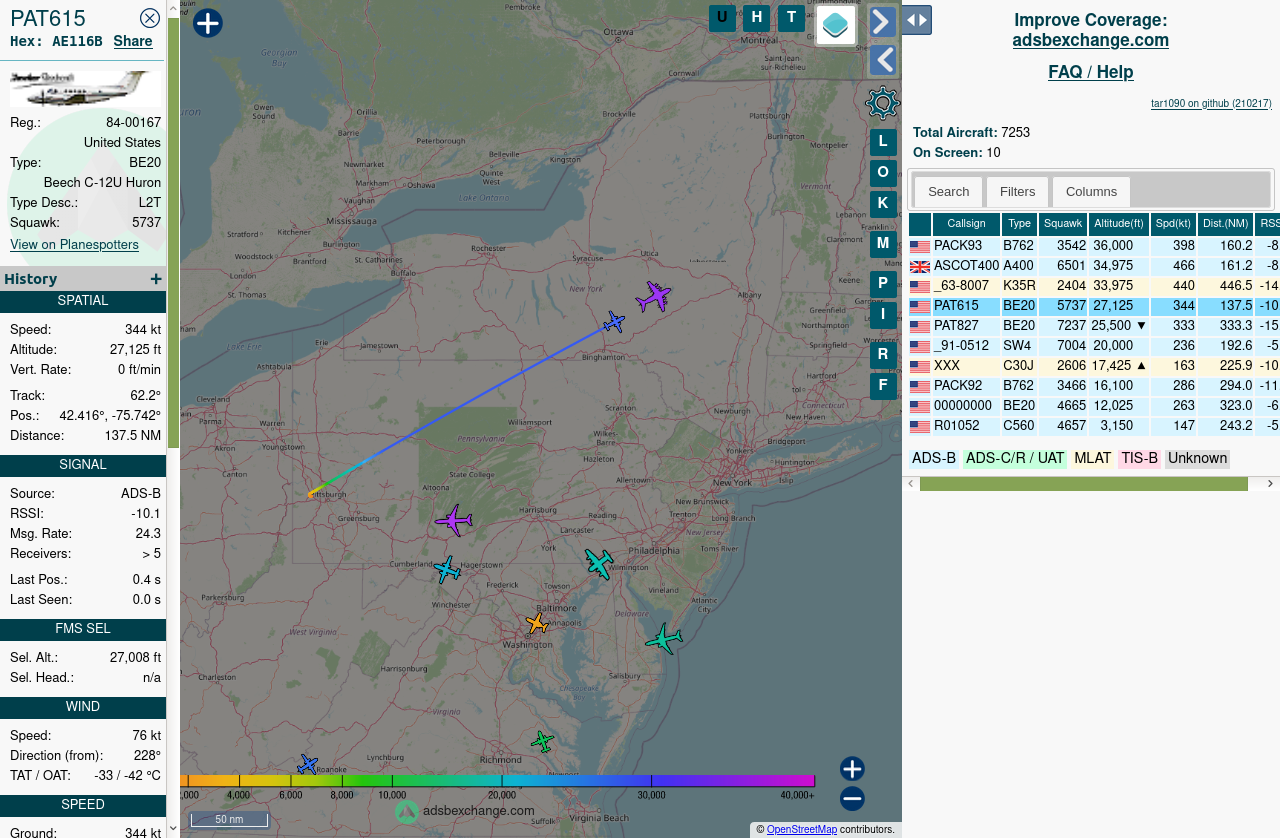Toggle the K map option button
This screenshot has height=838, width=1280.
(883, 204)
